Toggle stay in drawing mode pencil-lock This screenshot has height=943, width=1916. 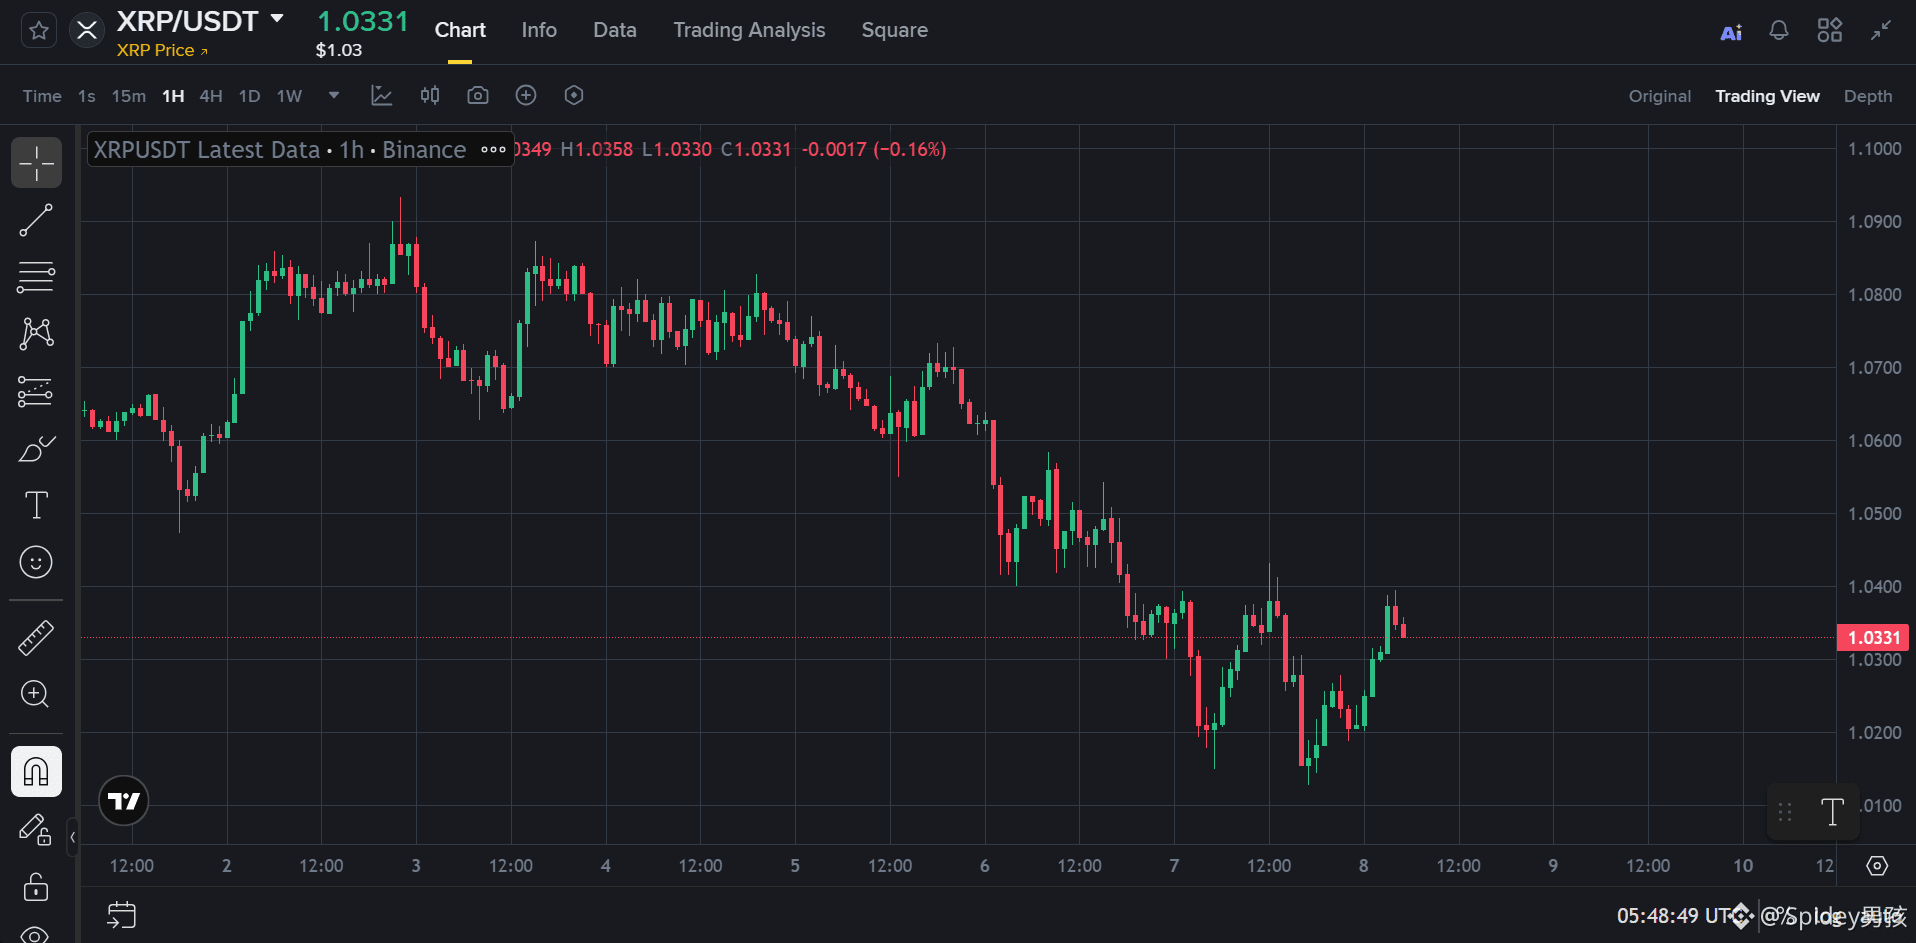(36, 830)
